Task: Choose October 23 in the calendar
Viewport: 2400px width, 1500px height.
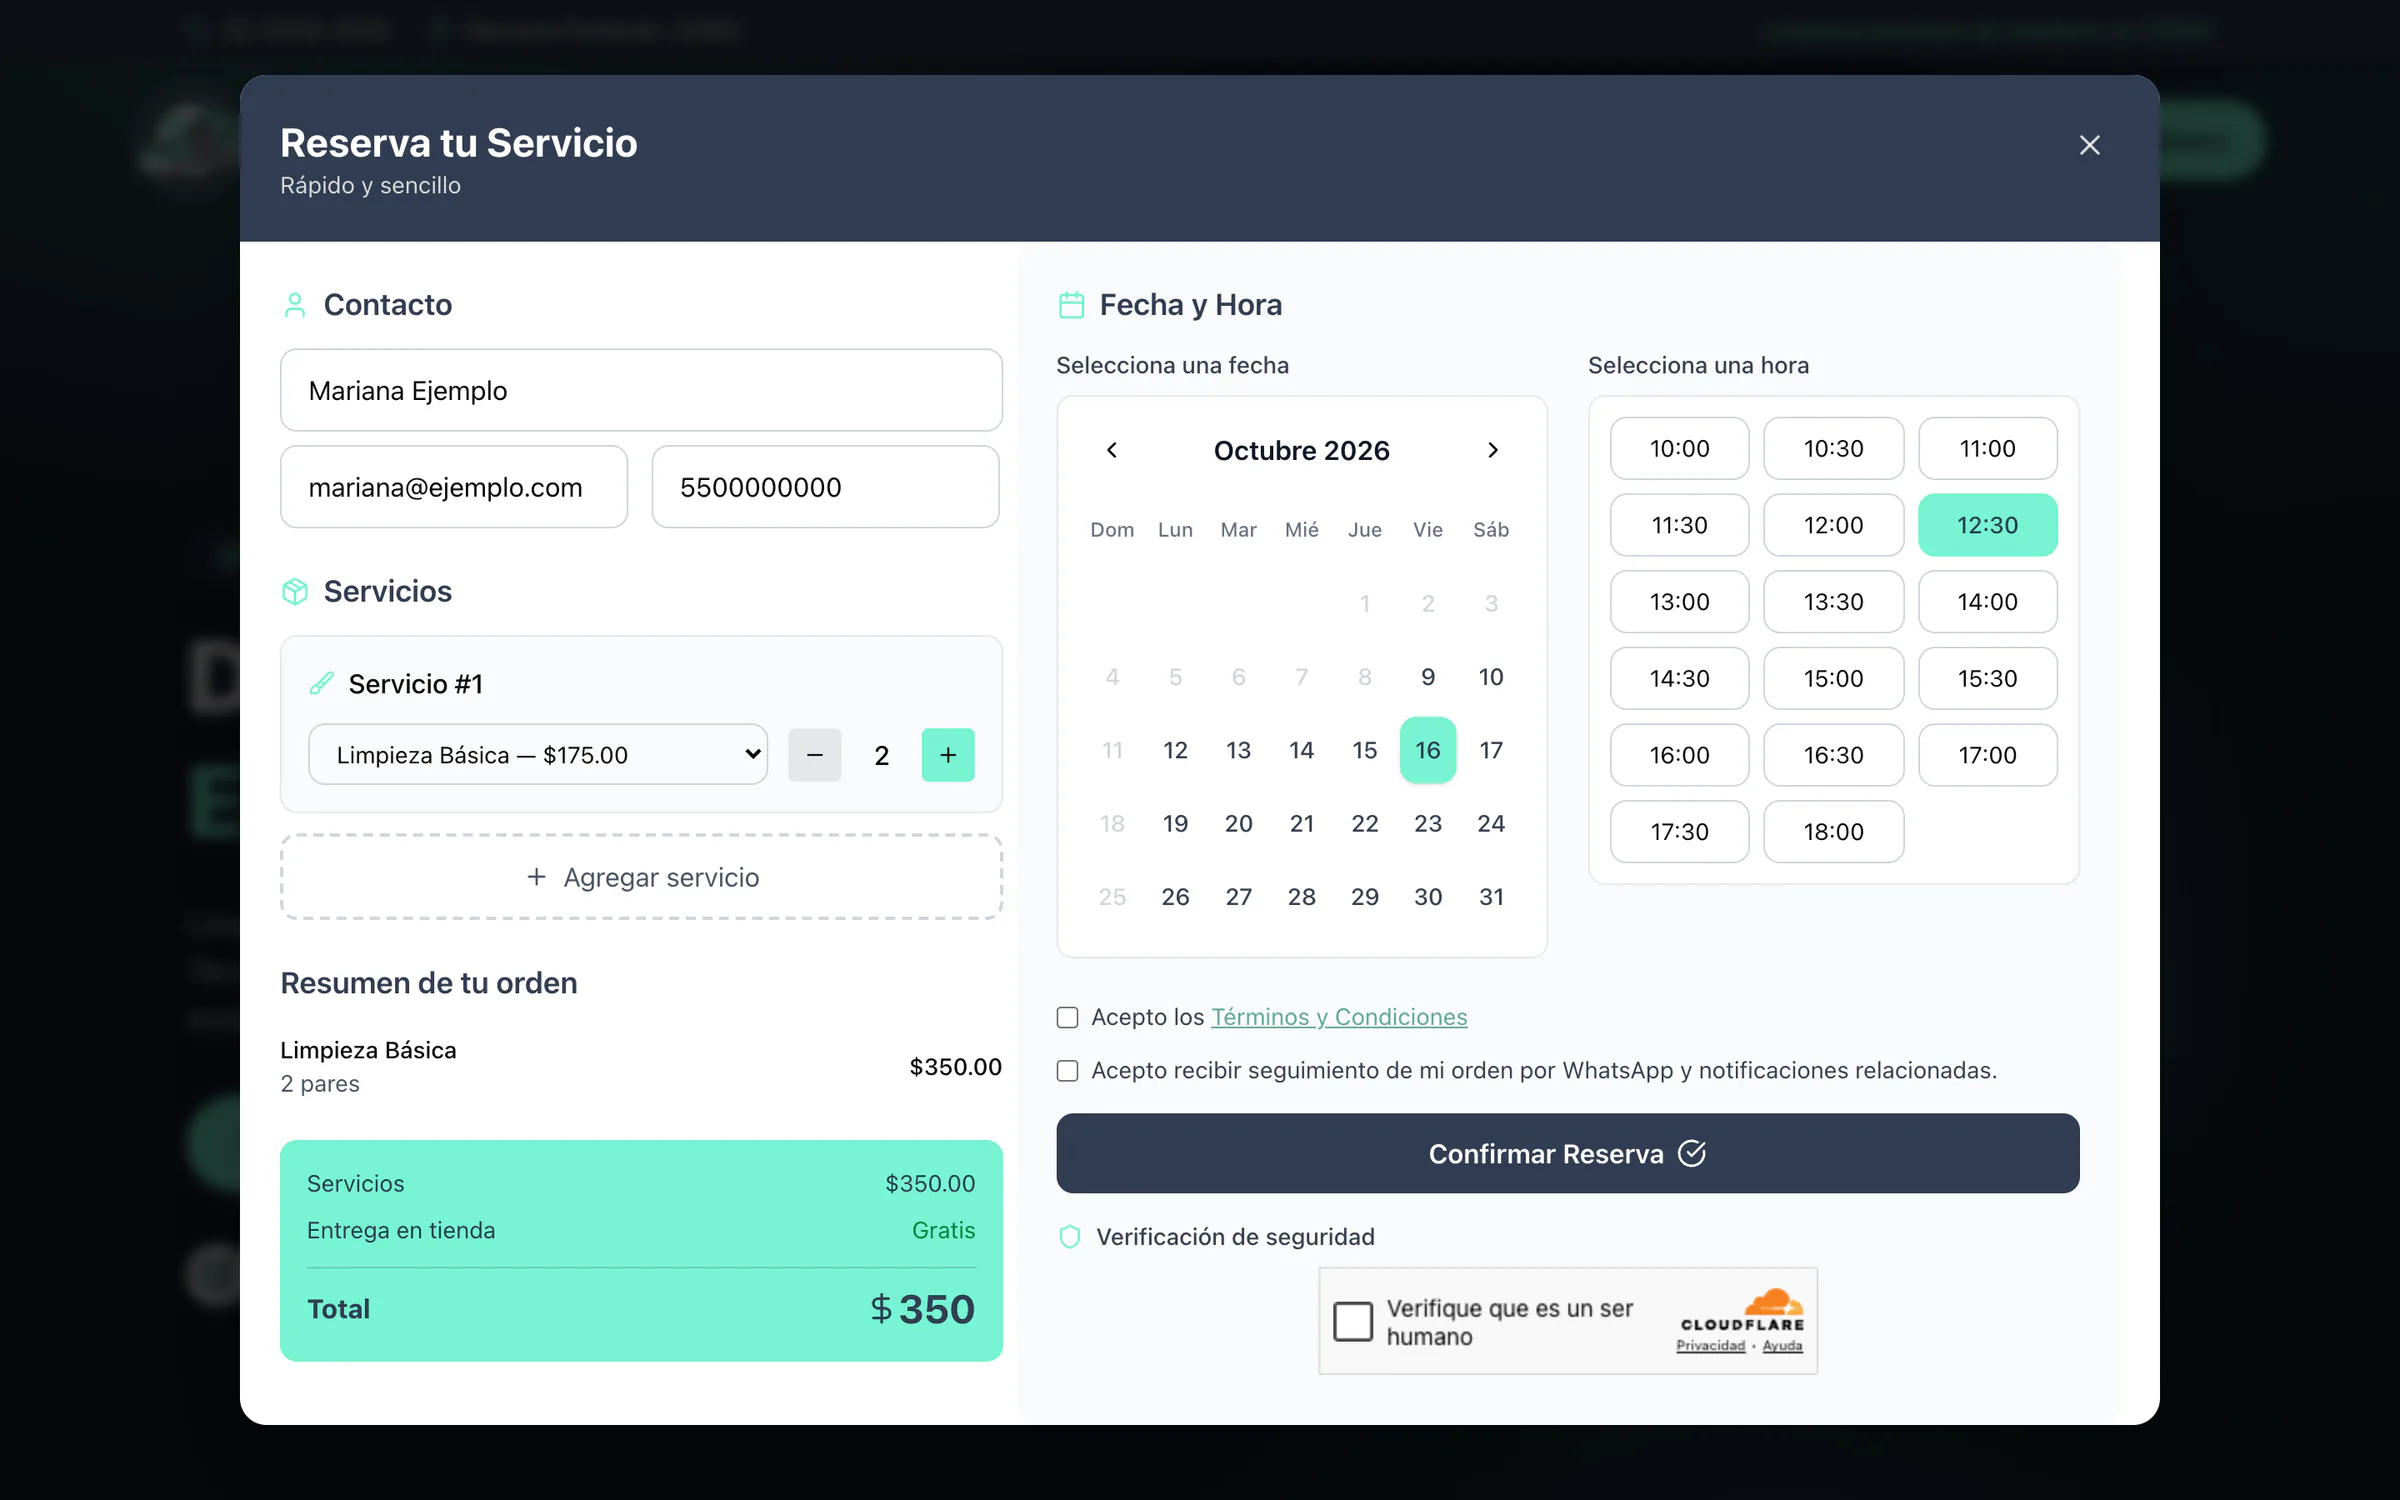Action: pos(1427,823)
